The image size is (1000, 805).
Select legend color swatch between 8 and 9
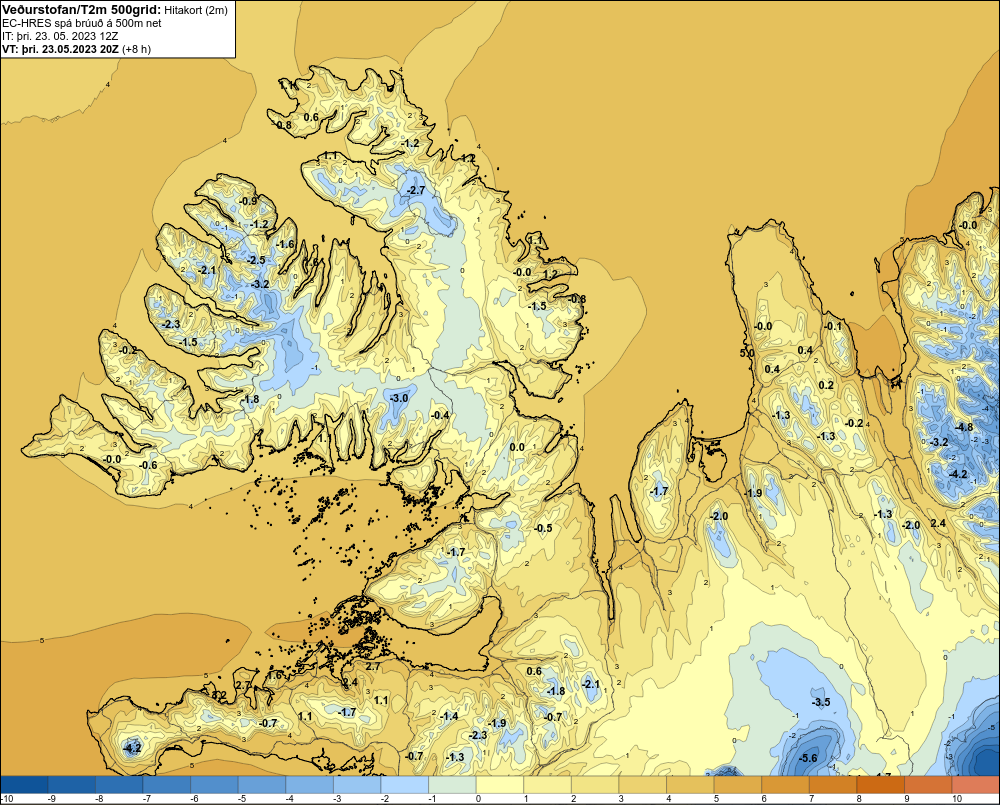[881, 784]
